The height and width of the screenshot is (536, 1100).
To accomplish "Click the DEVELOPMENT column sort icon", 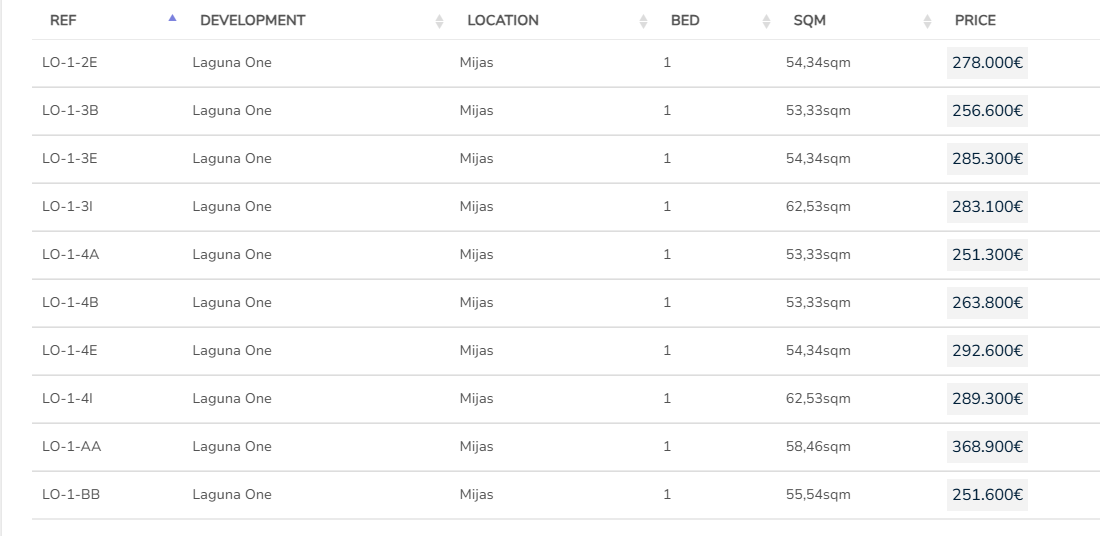I will (x=439, y=21).
